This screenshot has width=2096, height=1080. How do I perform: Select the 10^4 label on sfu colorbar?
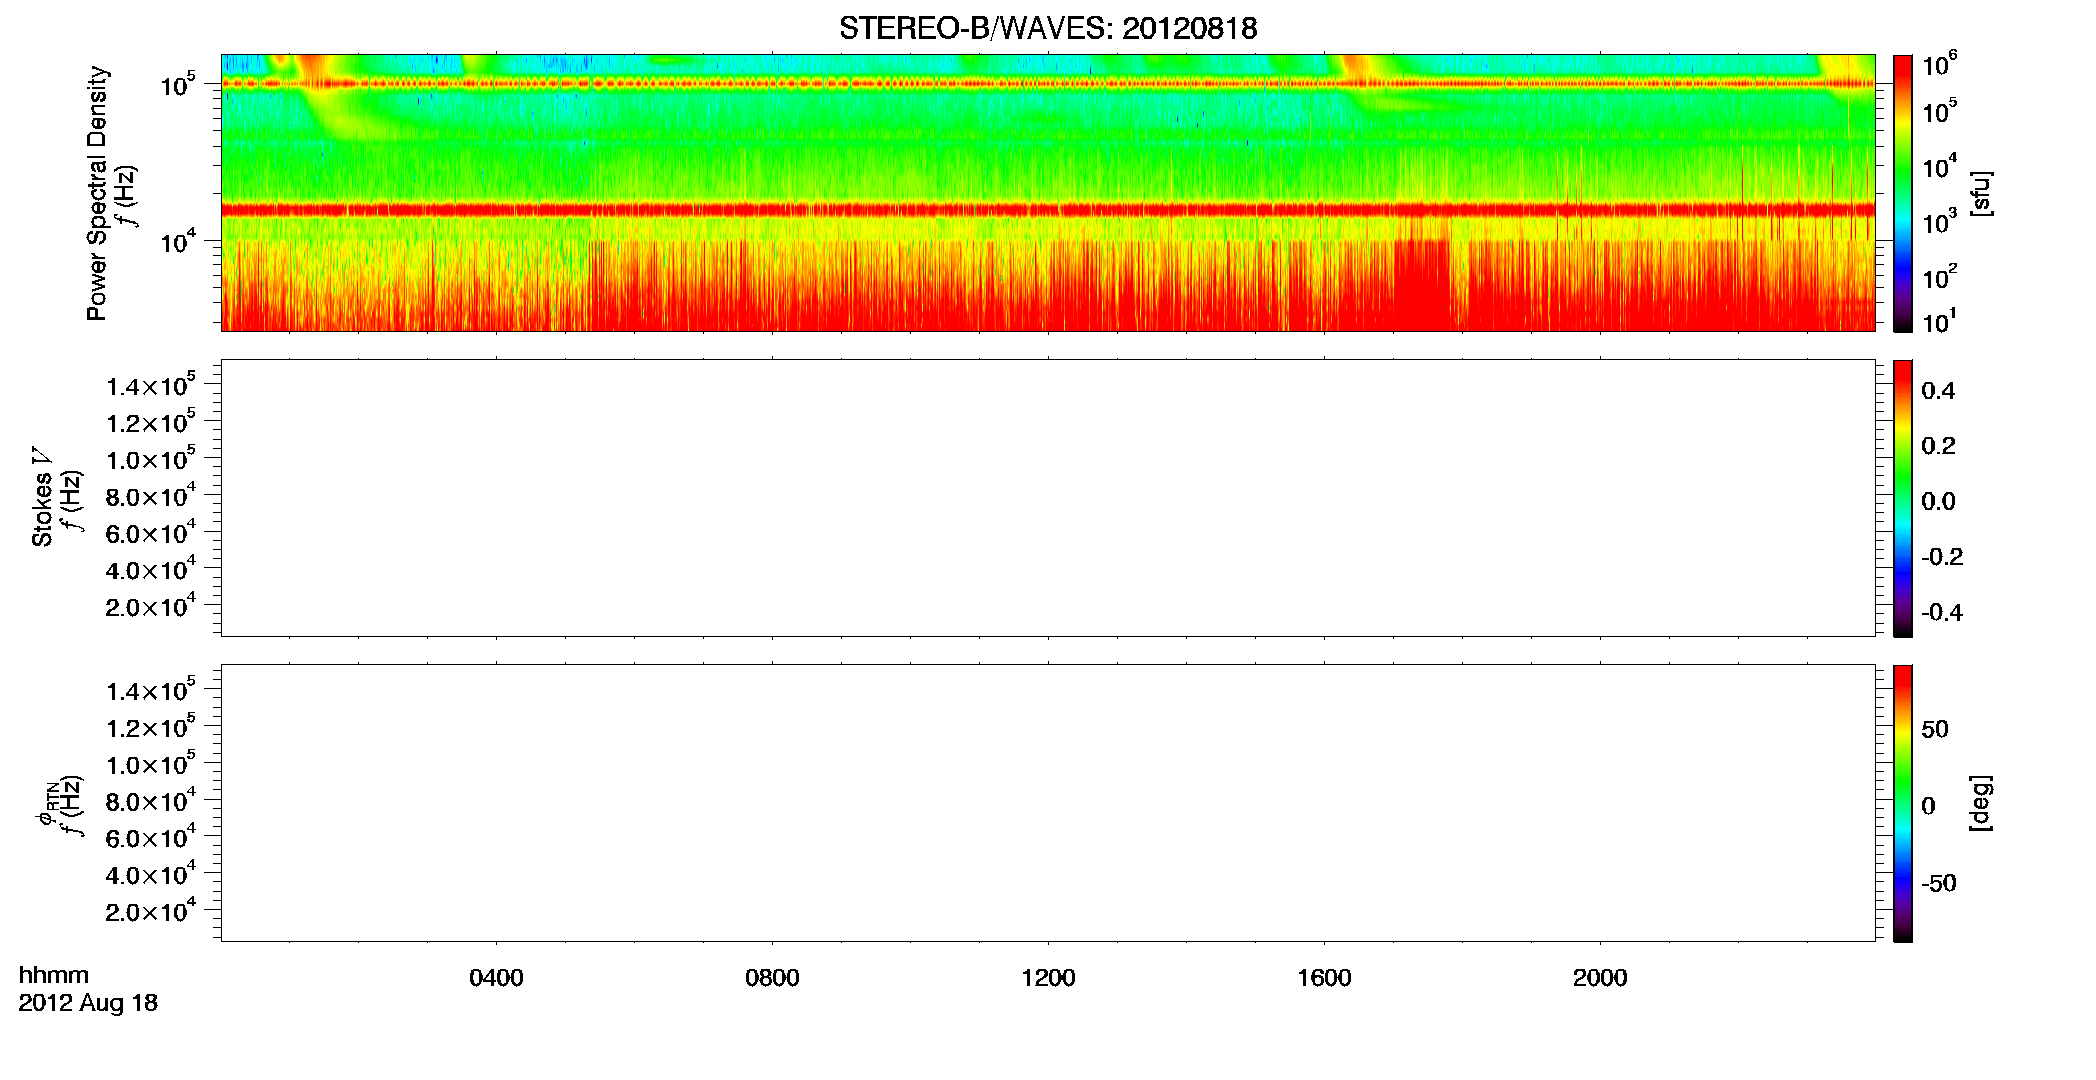[x=1940, y=166]
